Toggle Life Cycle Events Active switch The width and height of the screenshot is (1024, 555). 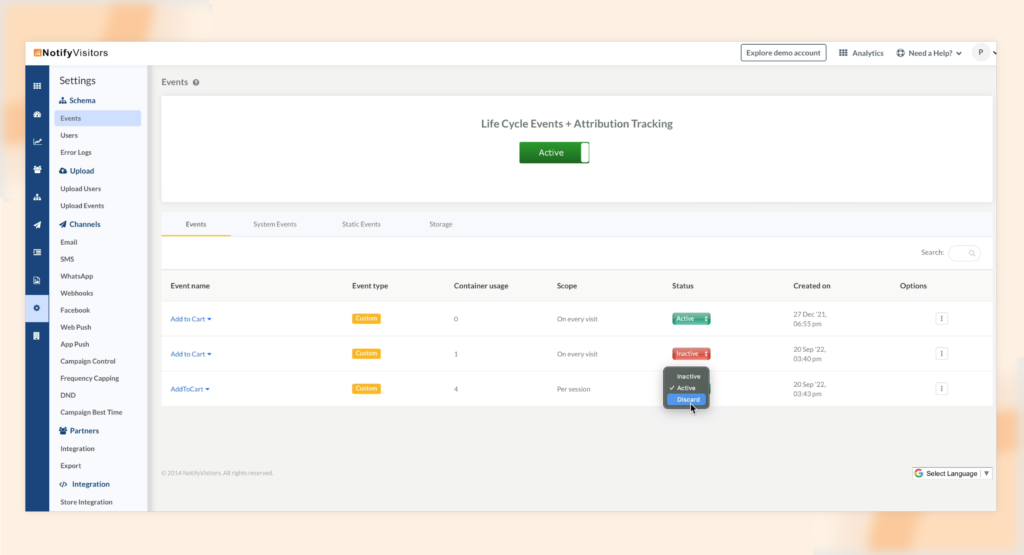click(x=554, y=153)
